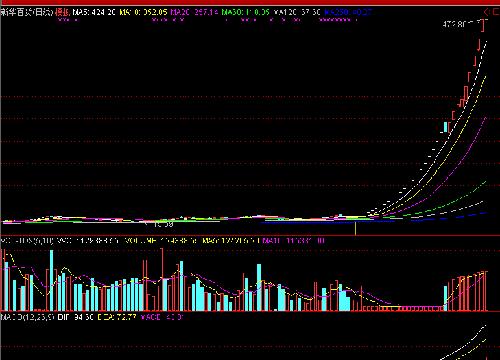Click the red label right of the stock name

tap(62, 12)
